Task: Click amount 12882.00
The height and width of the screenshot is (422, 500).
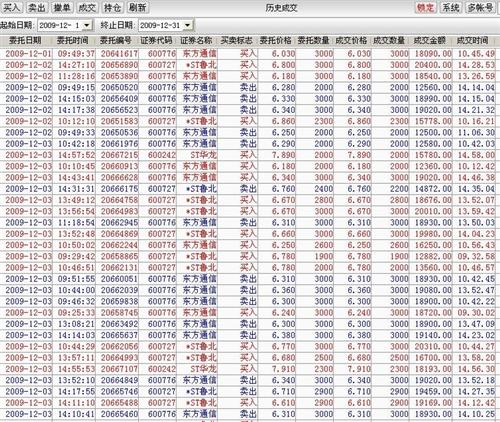Action: pyautogui.click(x=433, y=257)
